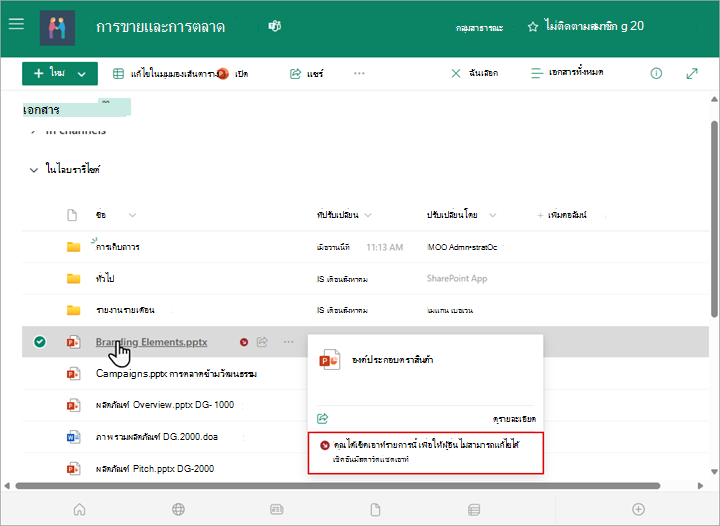The image size is (720, 526).
Task: Click the Word icon for DG.2000 document
Action: [x=73, y=436]
